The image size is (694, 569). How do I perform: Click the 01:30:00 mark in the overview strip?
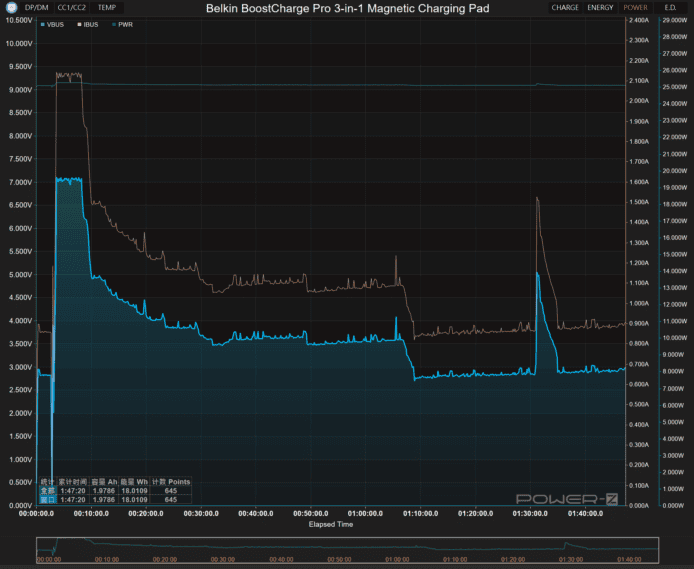(x=571, y=560)
